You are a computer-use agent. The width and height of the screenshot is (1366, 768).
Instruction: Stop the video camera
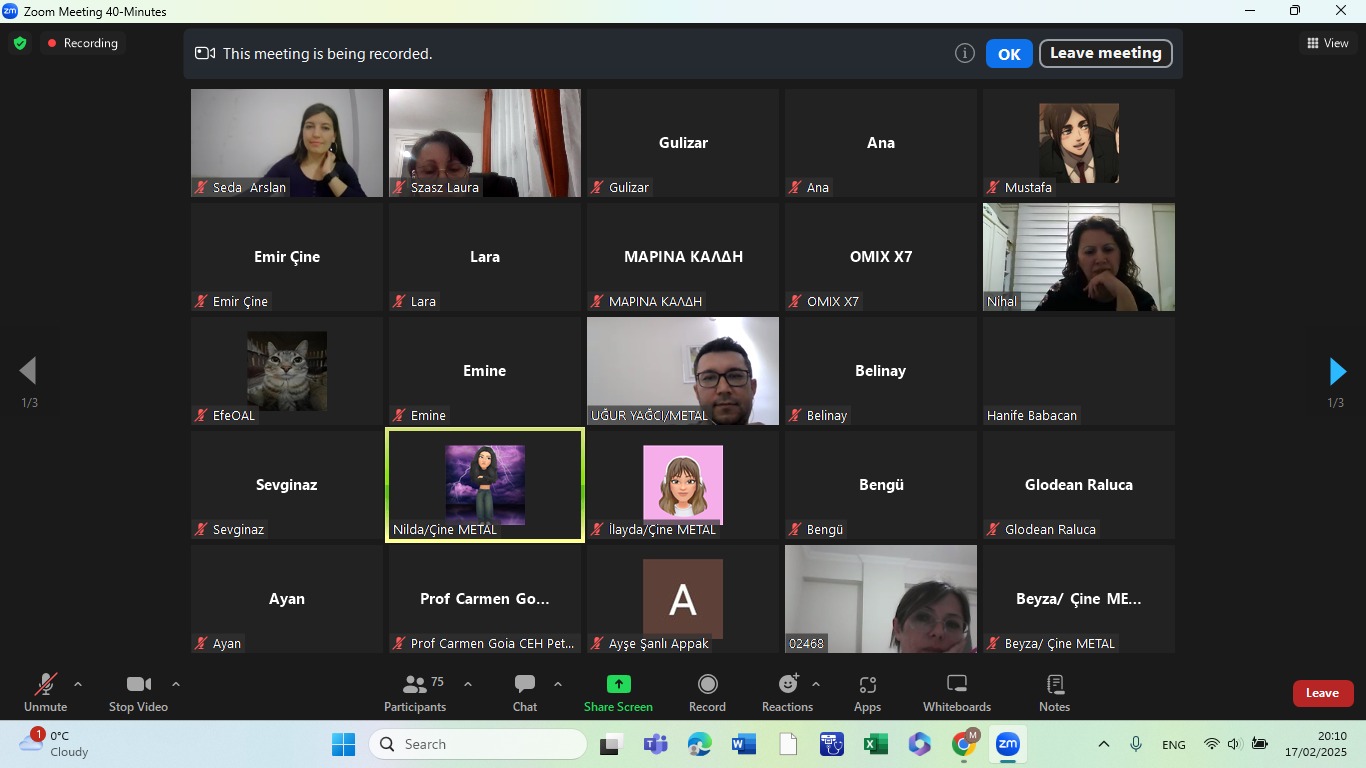click(x=138, y=693)
